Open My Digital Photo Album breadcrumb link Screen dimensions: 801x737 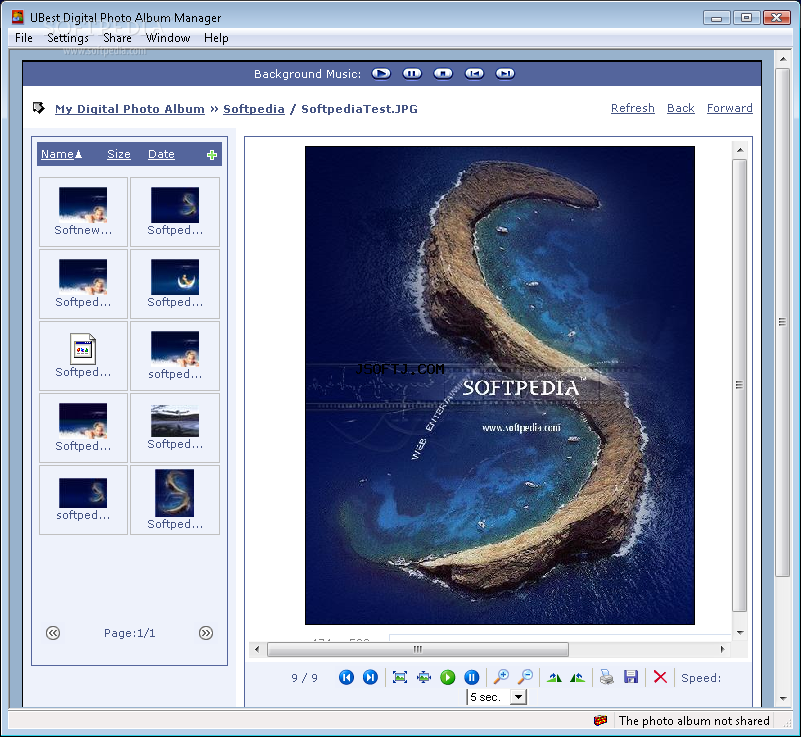[x=130, y=109]
